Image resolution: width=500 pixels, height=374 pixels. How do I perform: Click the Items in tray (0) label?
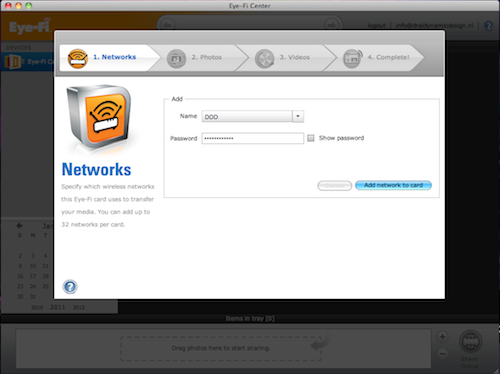250,318
